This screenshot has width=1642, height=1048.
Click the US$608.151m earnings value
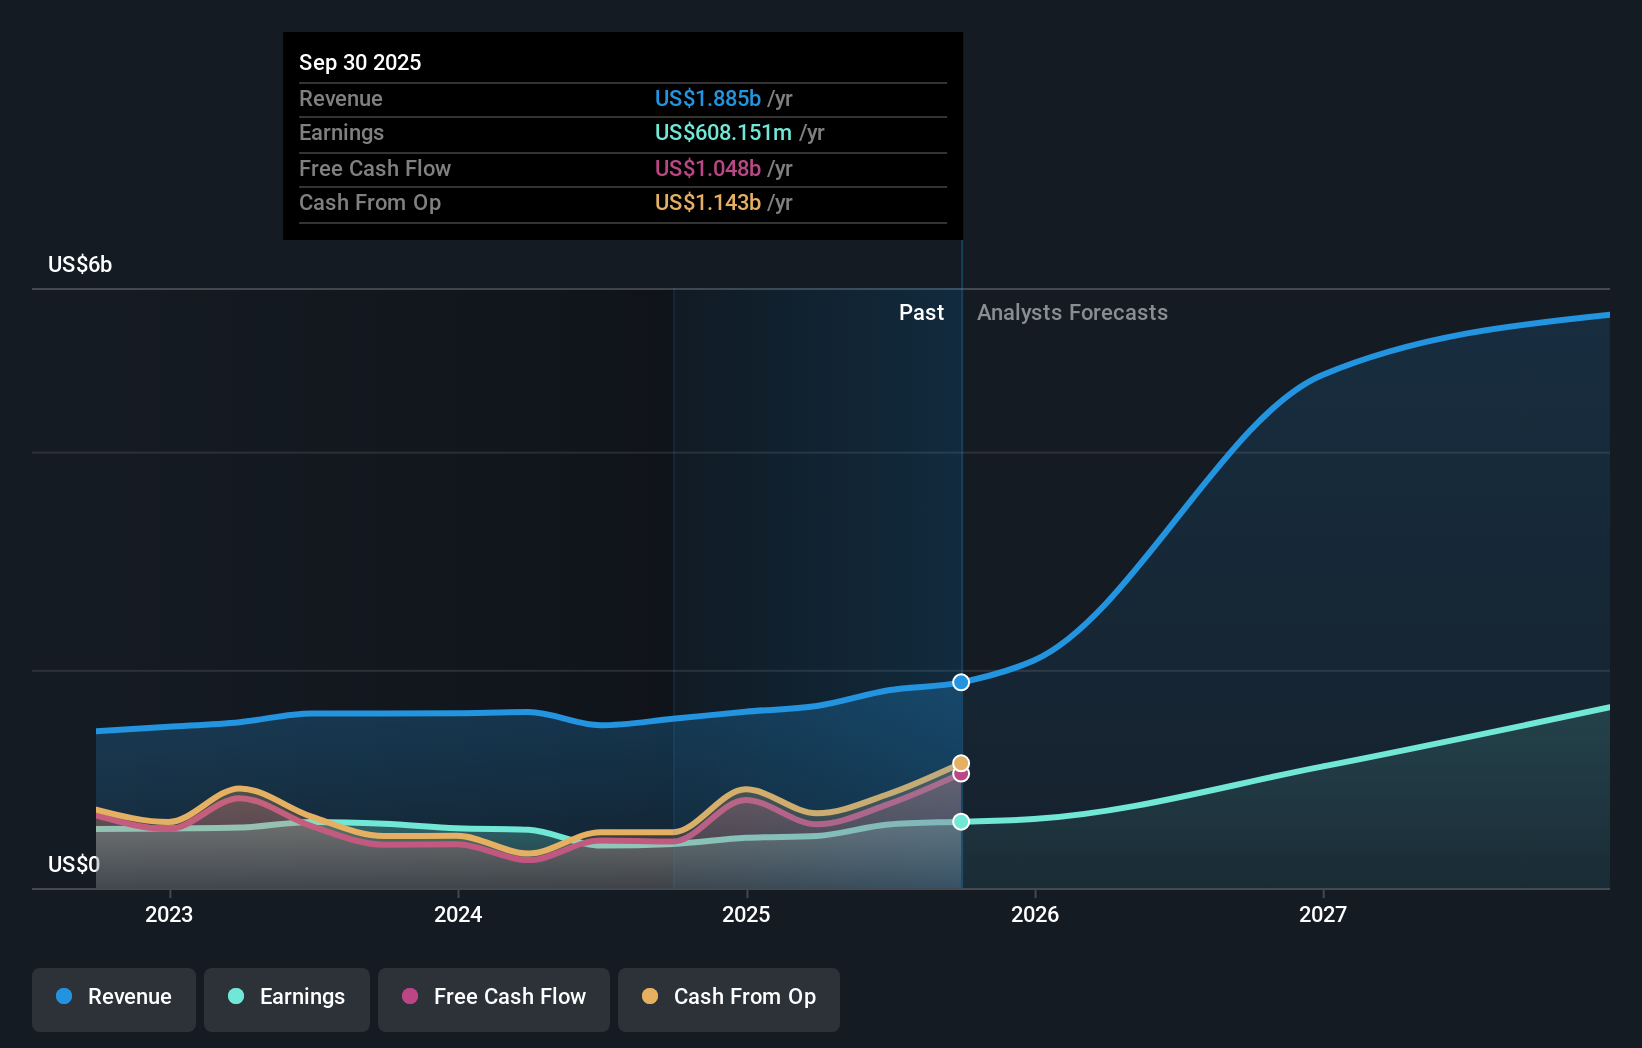tap(723, 133)
